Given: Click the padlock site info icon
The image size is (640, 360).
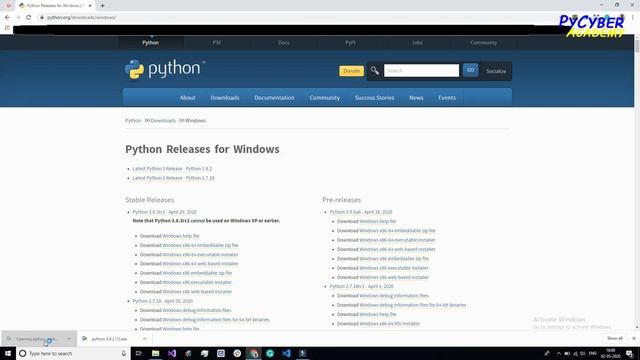Looking at the screenshot, I should coord(42,18).
